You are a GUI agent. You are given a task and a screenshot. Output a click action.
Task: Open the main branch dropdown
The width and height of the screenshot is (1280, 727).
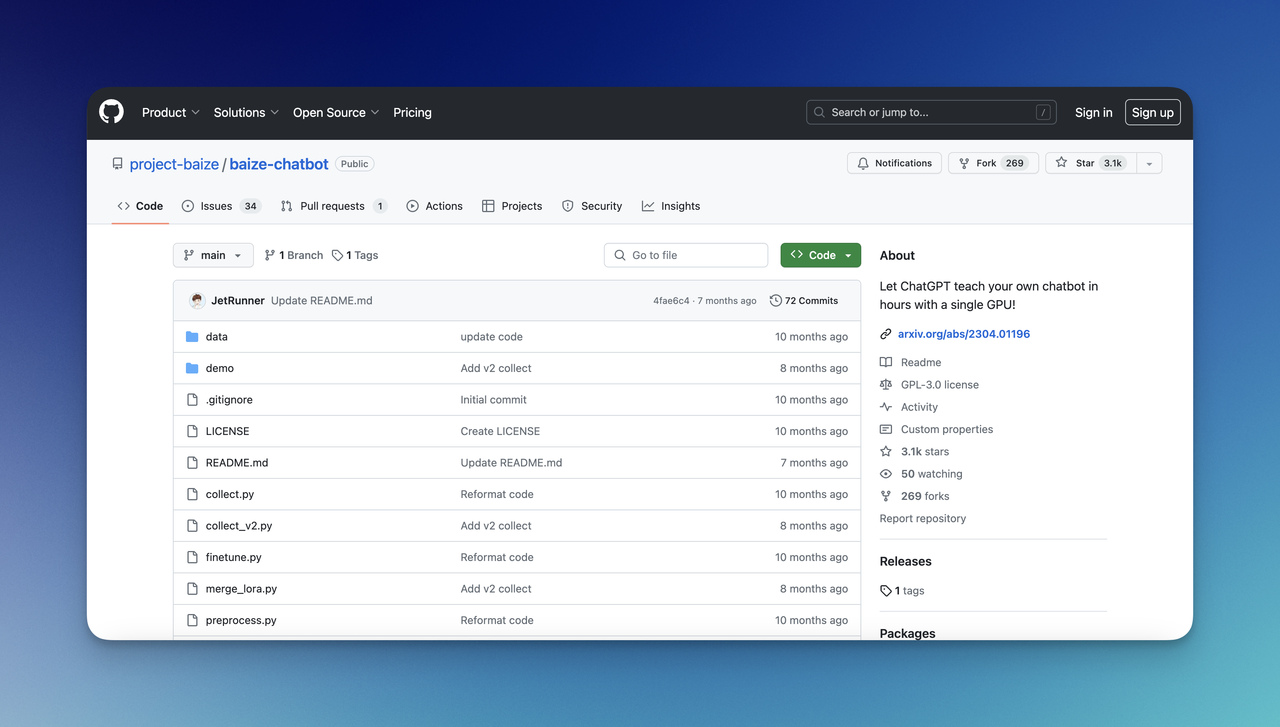pyautogui.click(x=212, y=255)
